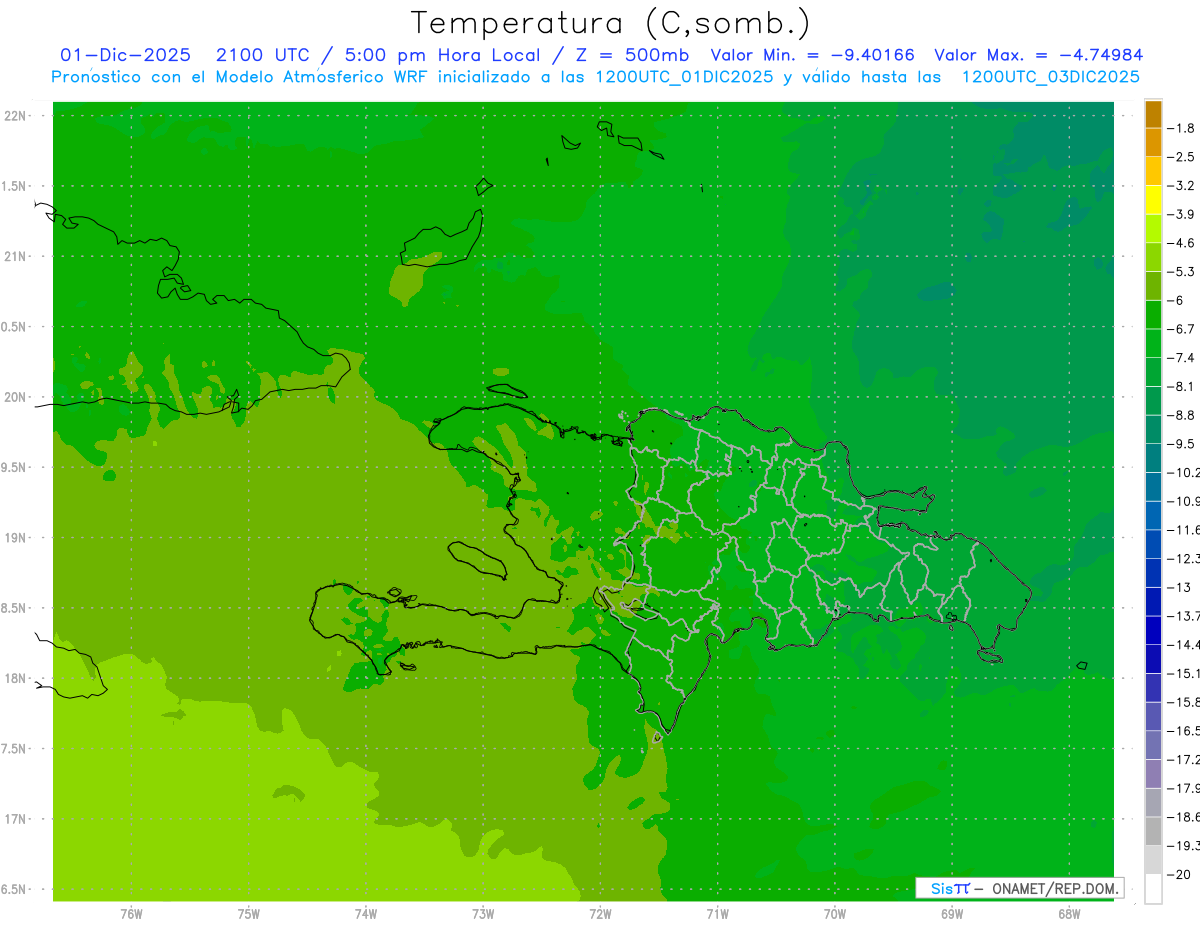Click the -5.3 colorbar label
This screenshot has height=927, width=1200.
1181,271
